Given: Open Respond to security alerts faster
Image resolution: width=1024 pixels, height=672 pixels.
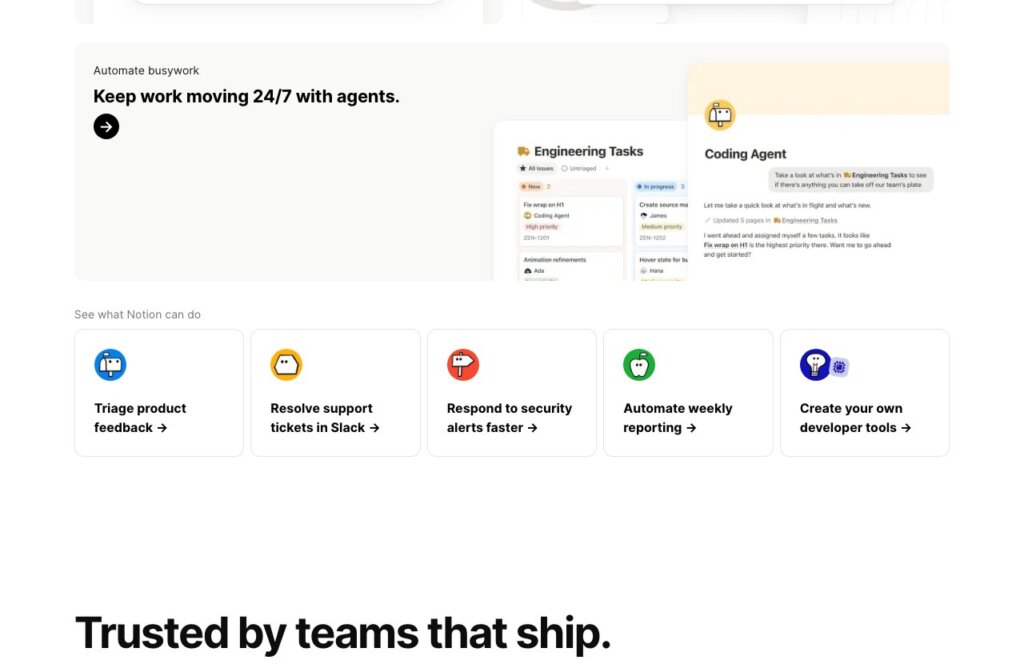Looking at the screenshot, I should click(x=511, y=392).
